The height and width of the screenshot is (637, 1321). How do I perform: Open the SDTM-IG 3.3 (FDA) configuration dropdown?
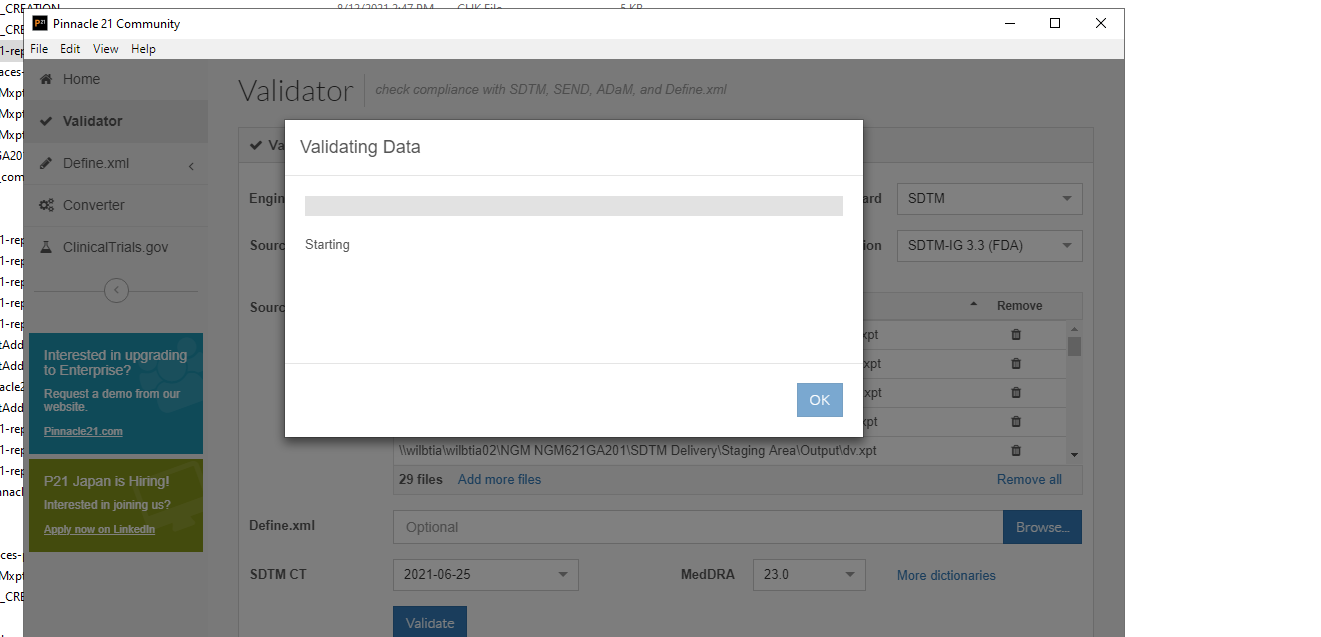tap(989, 246)
